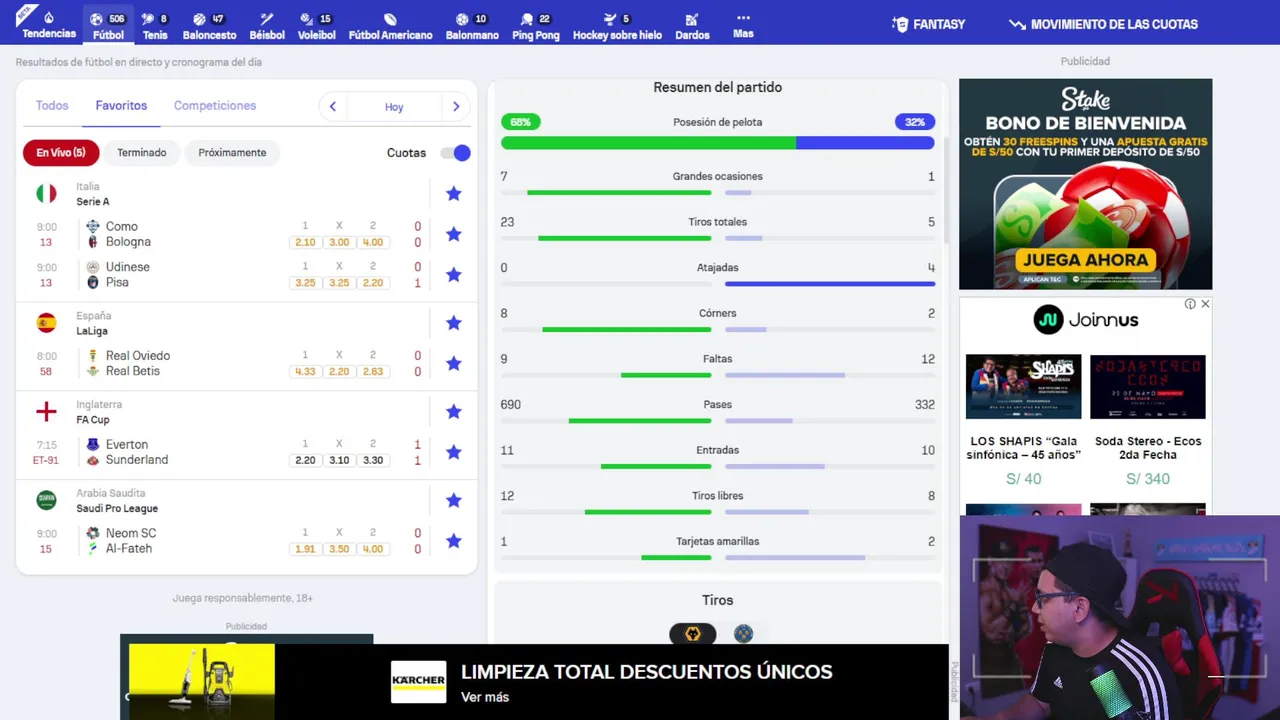Click the match summary panel scrollbar

pos(946,190)
